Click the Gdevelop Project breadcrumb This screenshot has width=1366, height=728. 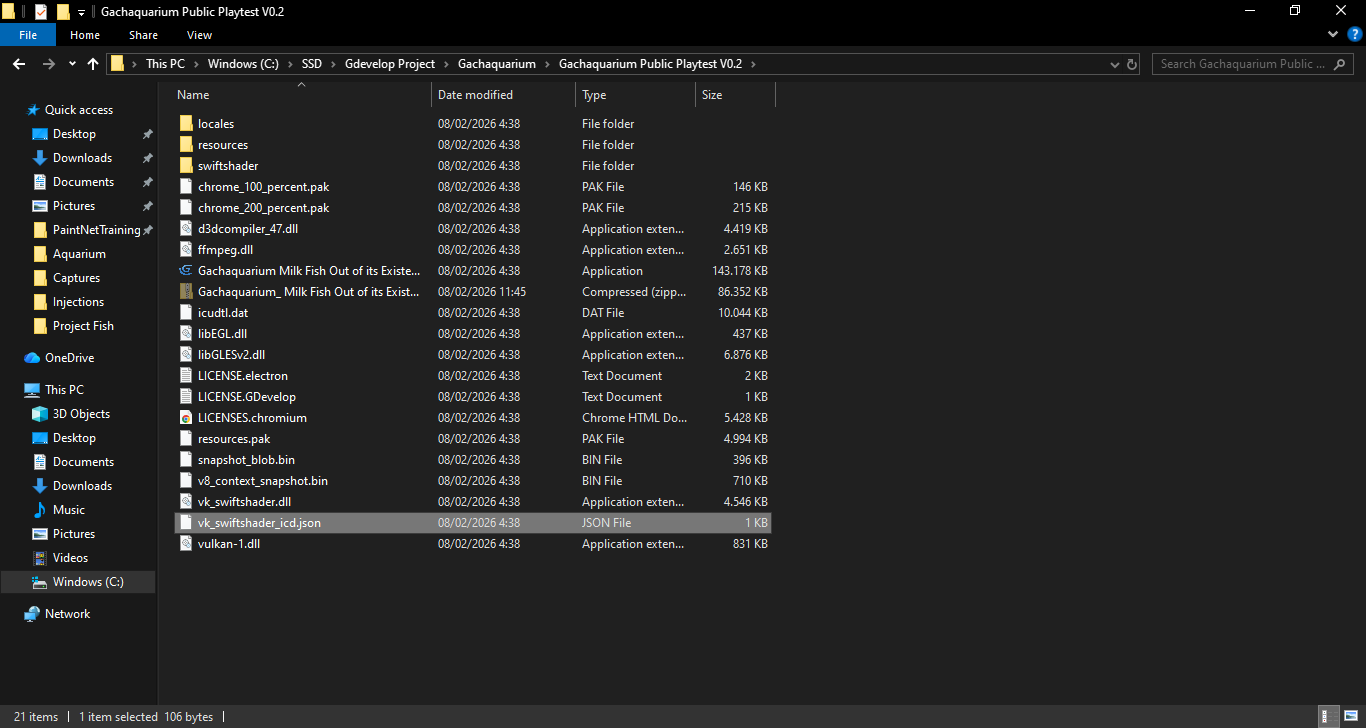(x=389, y=64)
